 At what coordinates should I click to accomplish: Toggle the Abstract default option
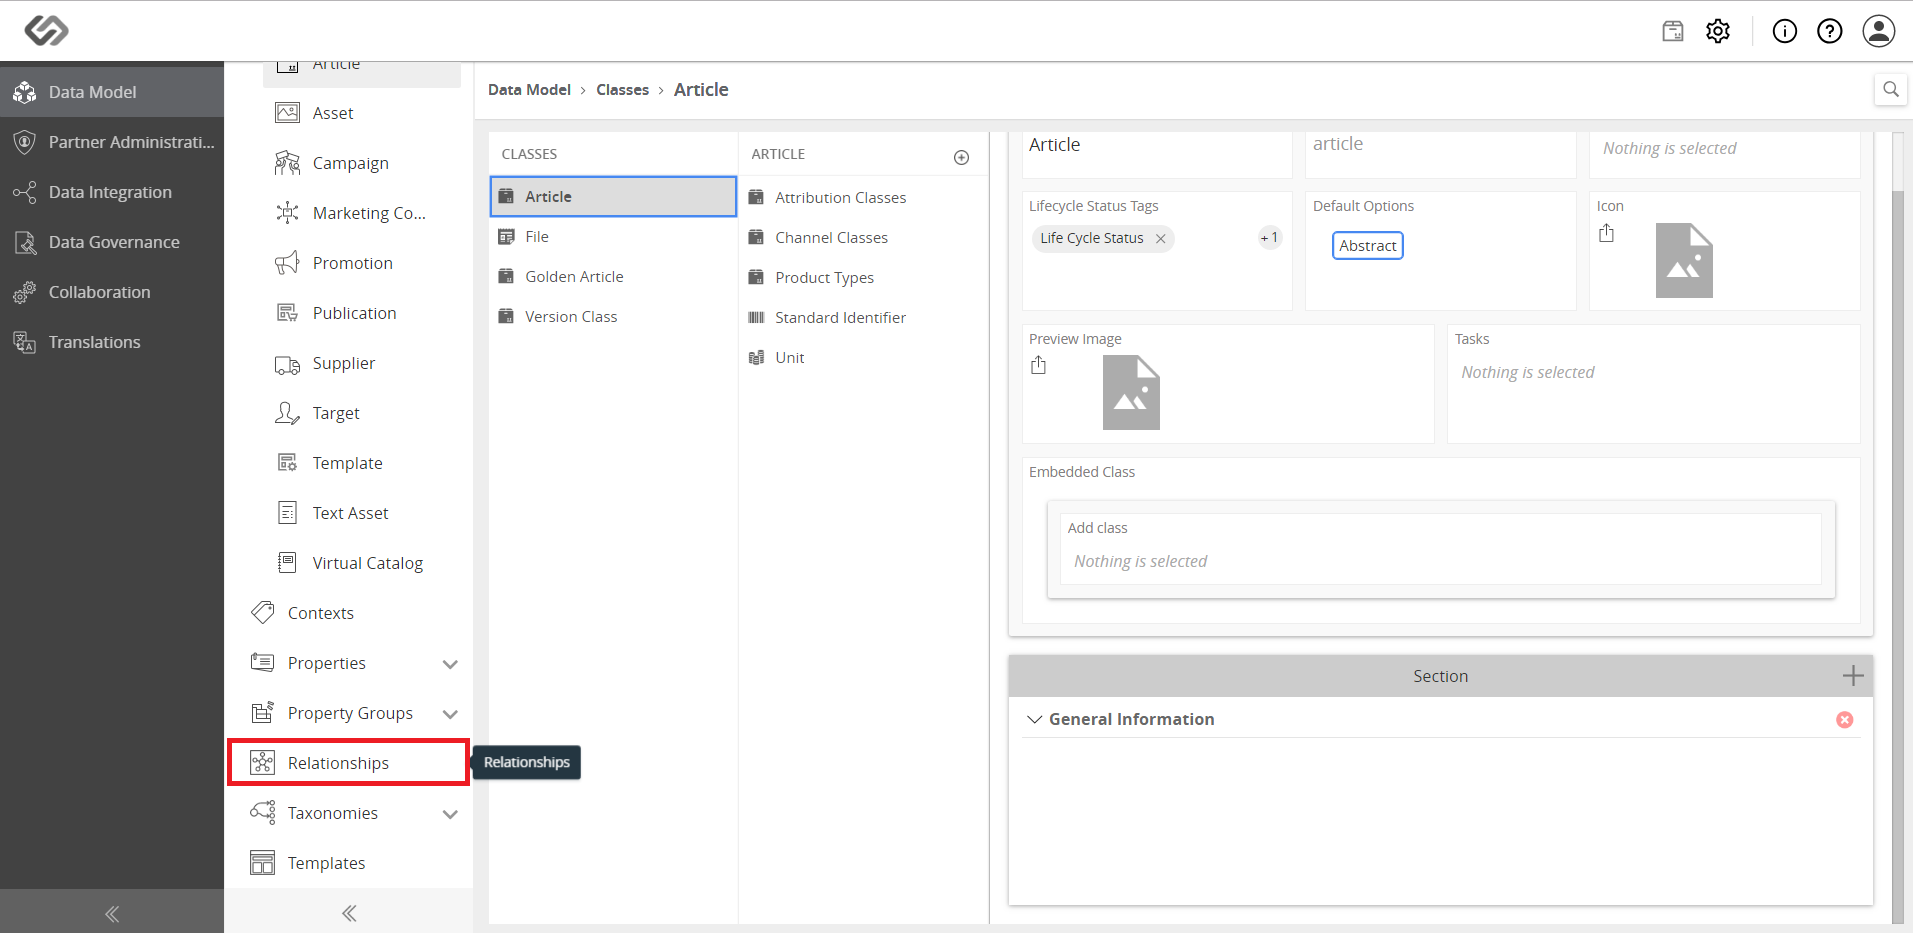(x=1367, y=246)
